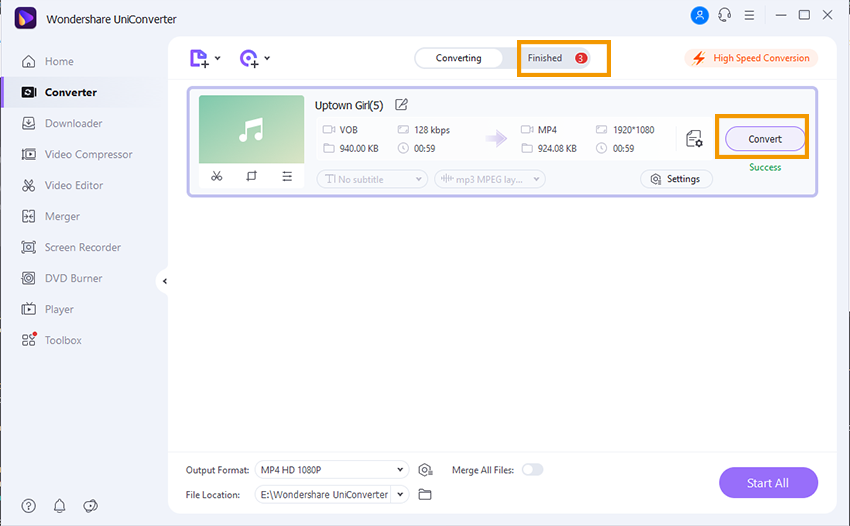Open the effects list icon under thumbnail
This screenshot has height=526, width=850.
287,176
